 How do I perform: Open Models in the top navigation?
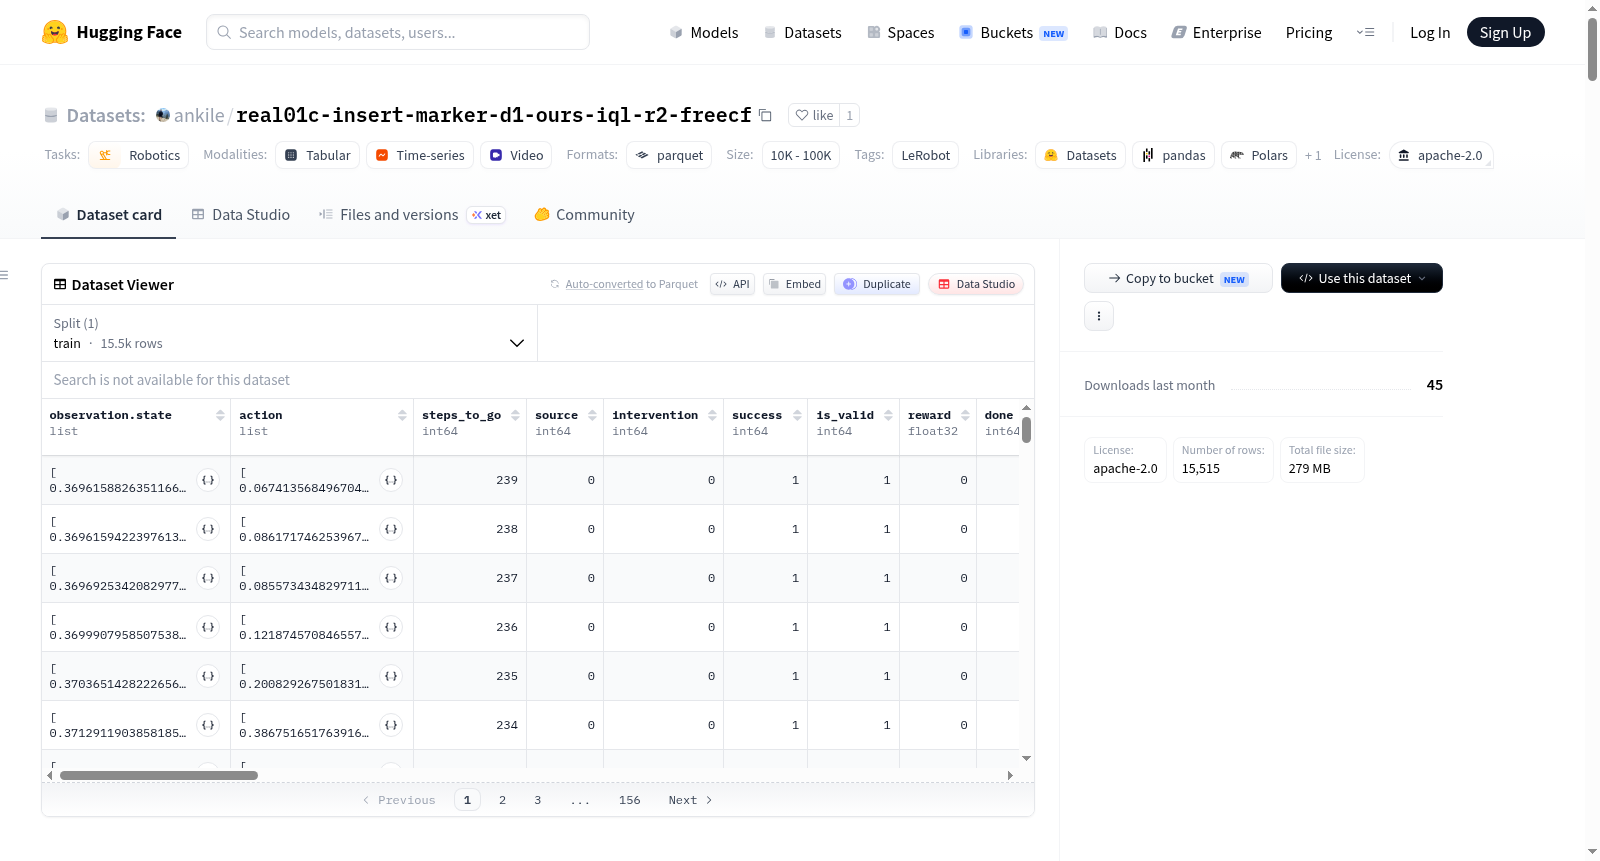(704, 32)
